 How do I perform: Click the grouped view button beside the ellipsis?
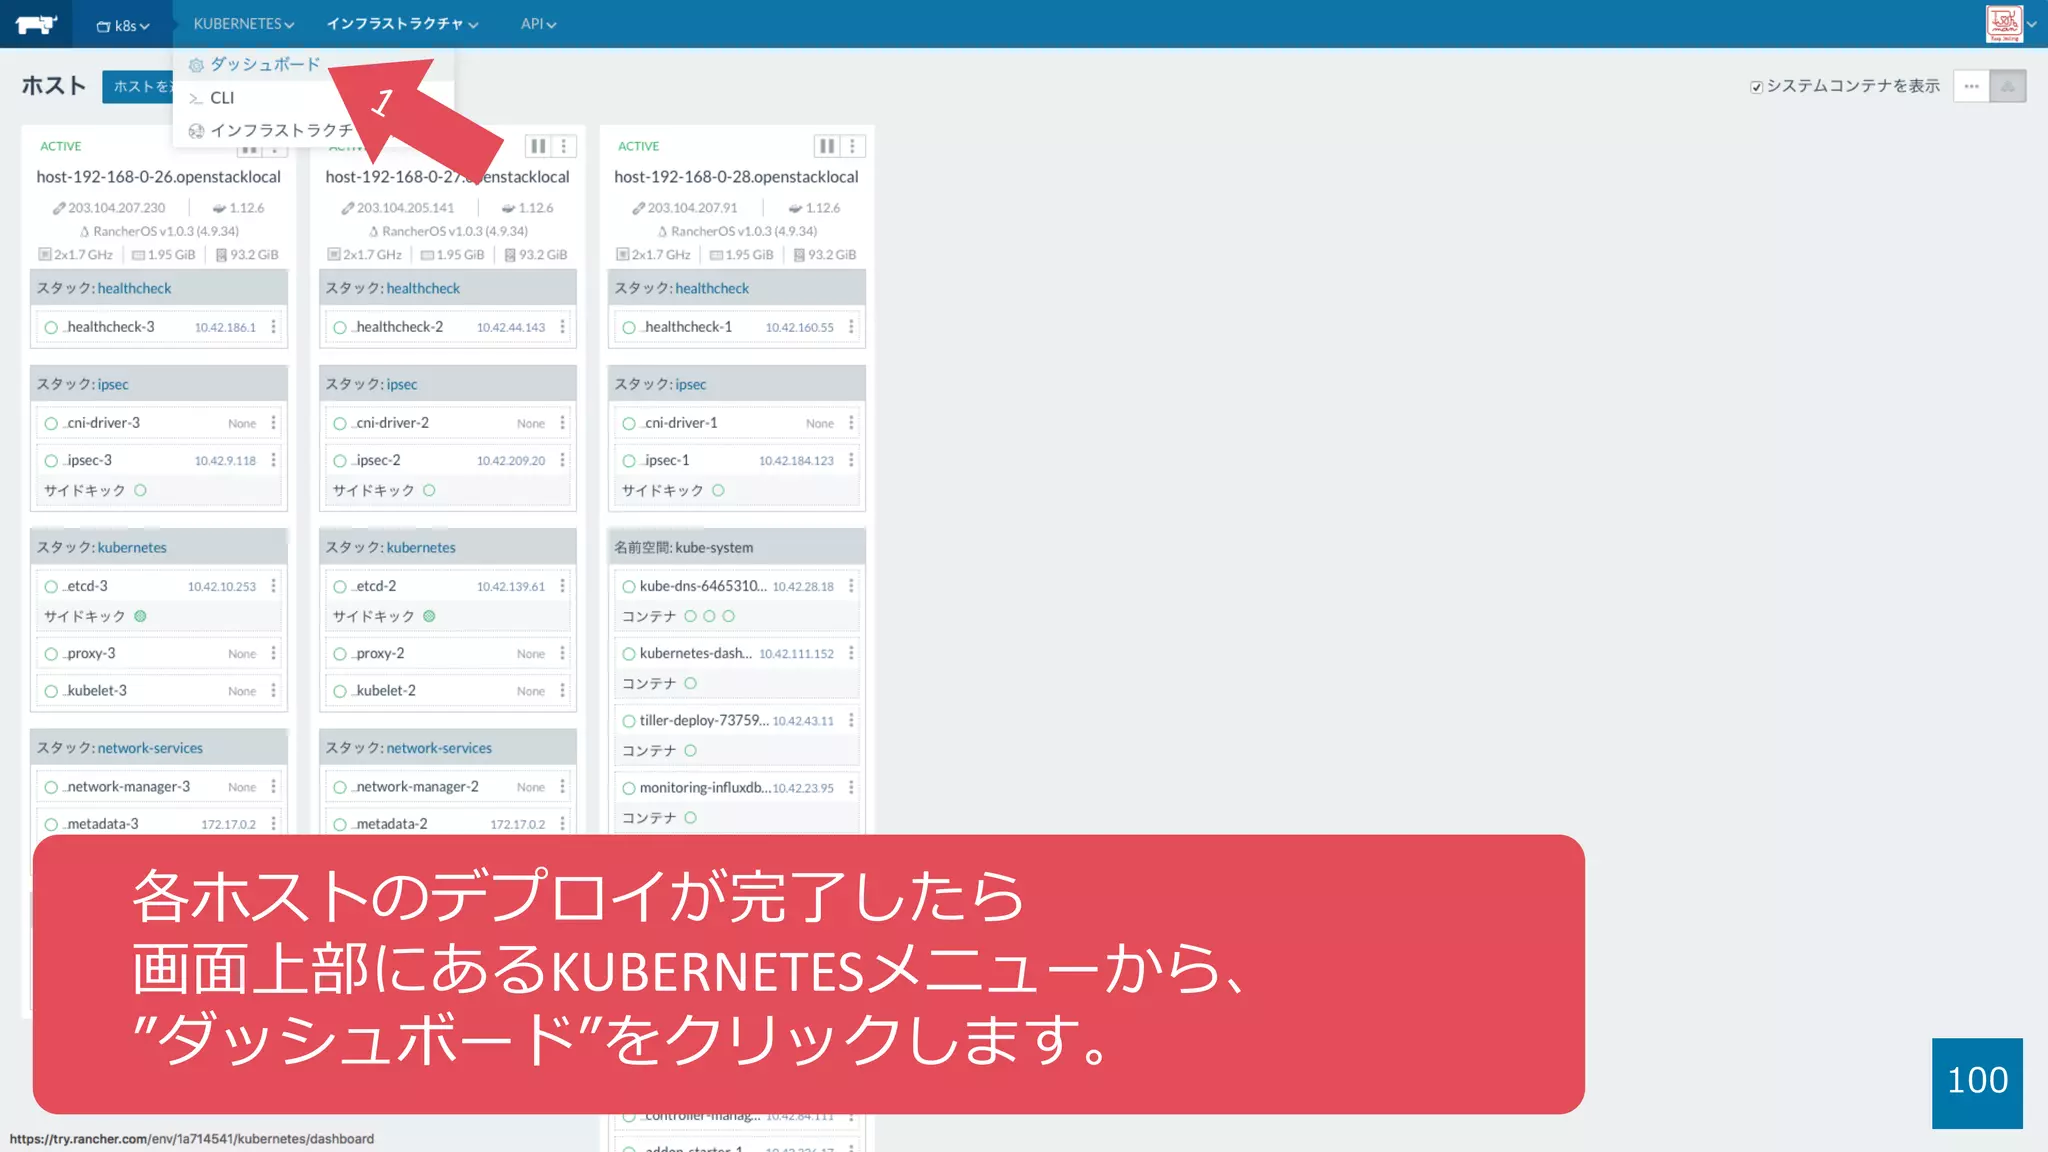[x=2008, y=86]
